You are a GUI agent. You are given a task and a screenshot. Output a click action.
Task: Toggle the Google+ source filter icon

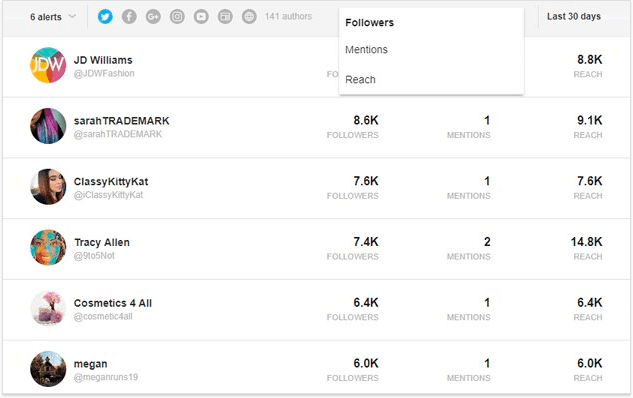(153, 17)
